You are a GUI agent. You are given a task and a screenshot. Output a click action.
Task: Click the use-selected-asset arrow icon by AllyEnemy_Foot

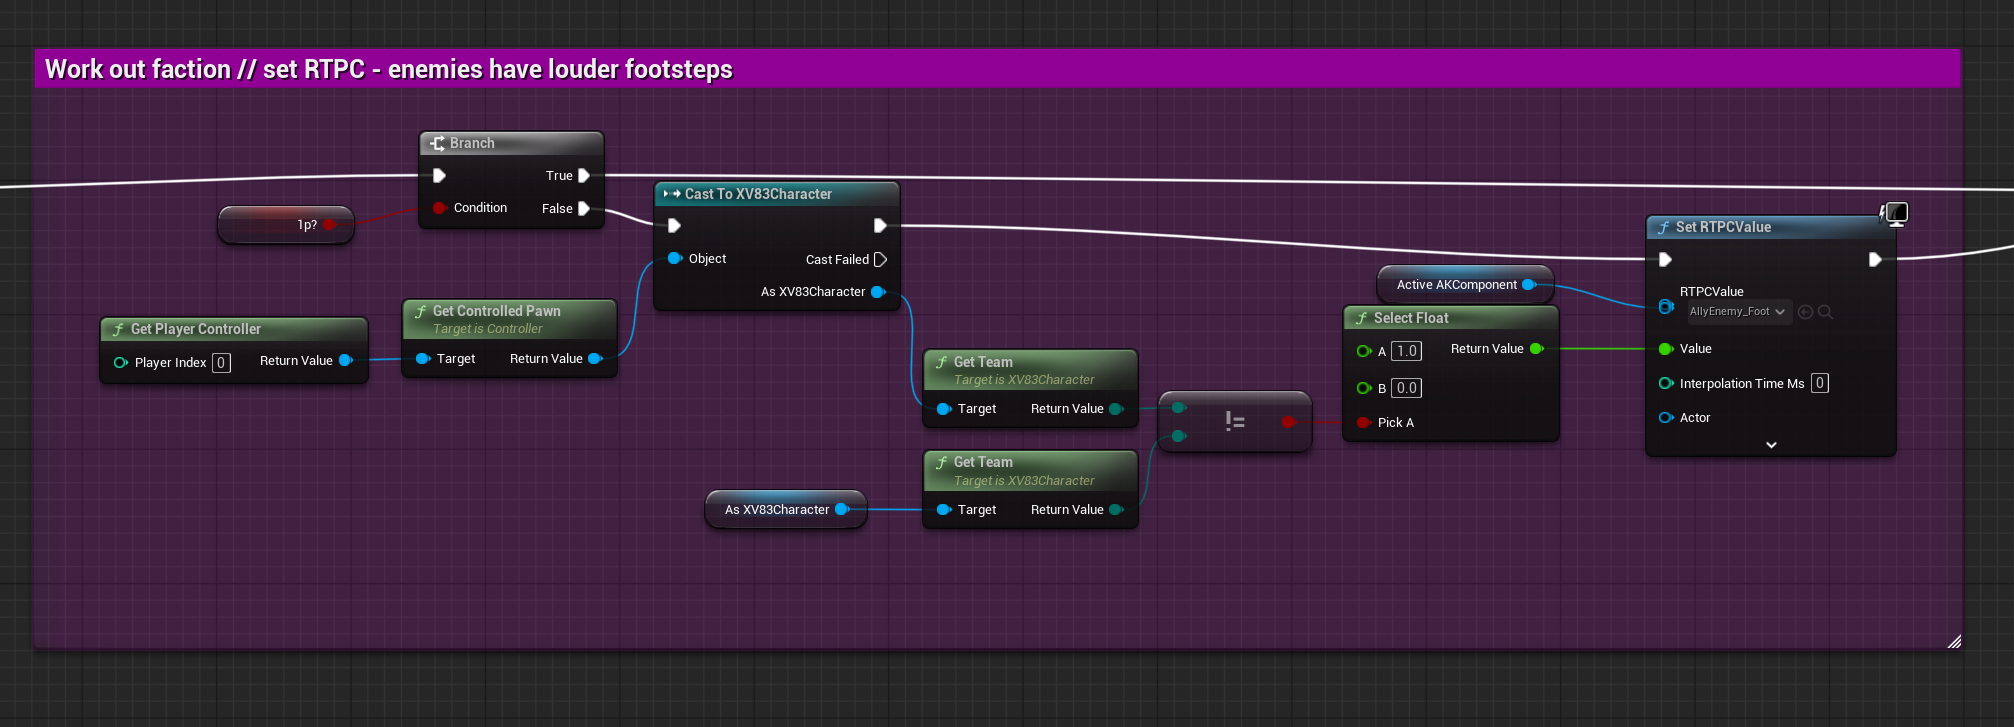pyautogui.click(x=1805, y=312)
